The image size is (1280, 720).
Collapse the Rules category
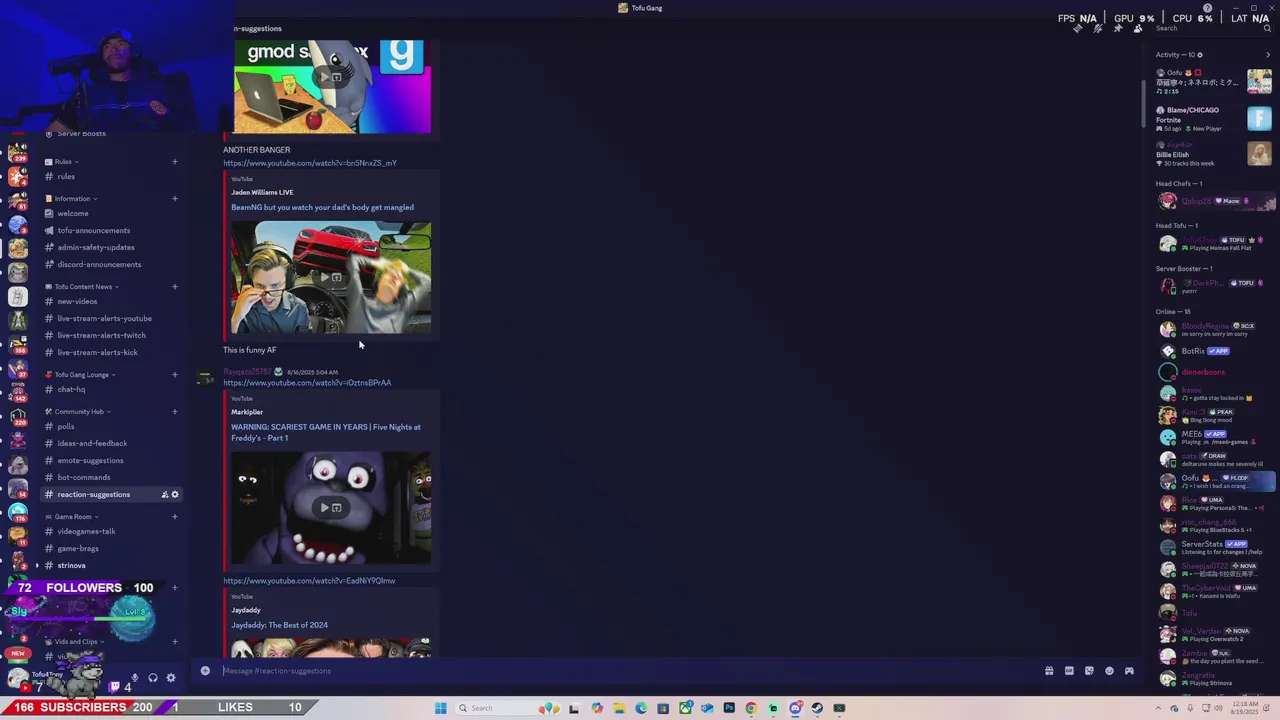(x=63, y=162)
